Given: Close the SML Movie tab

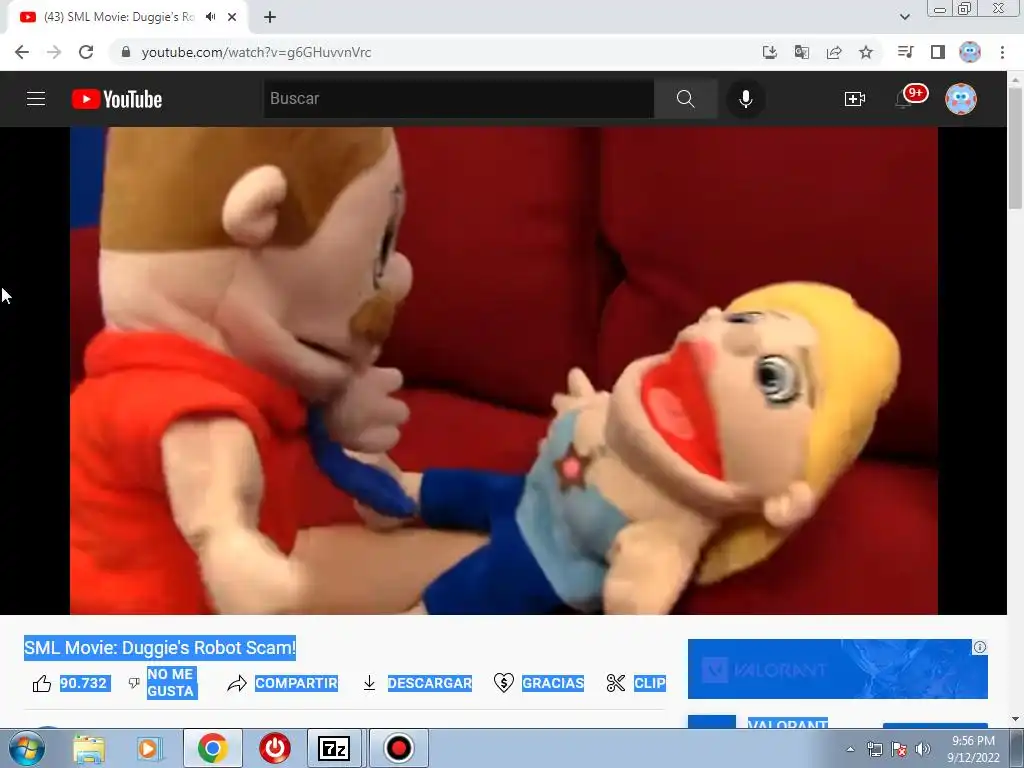Looking at the screenshot, I should 232,18.
